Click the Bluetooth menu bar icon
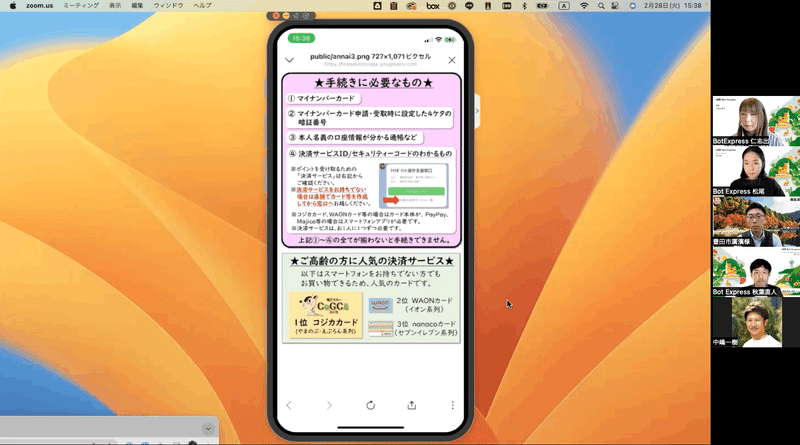 pyautogui.click(x=524, y=6)
